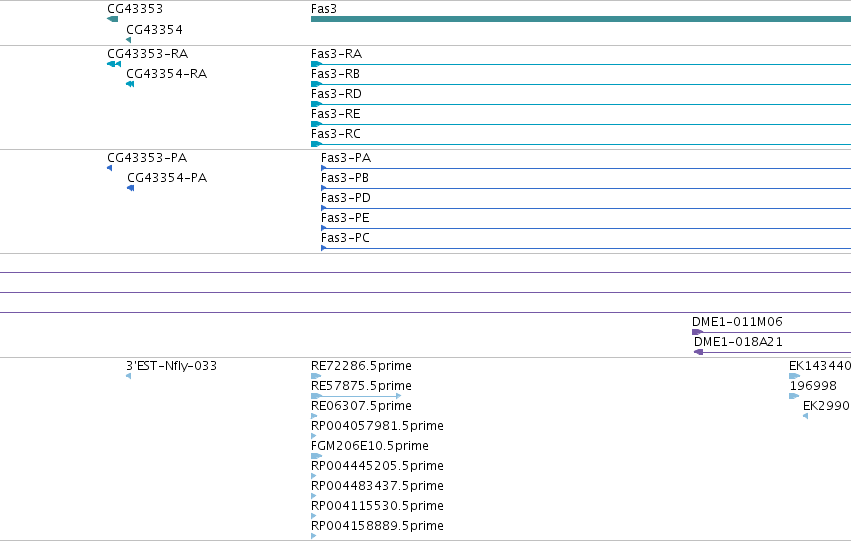Click the CG43353-RA transcript arrow glyph

pos(114,64)
